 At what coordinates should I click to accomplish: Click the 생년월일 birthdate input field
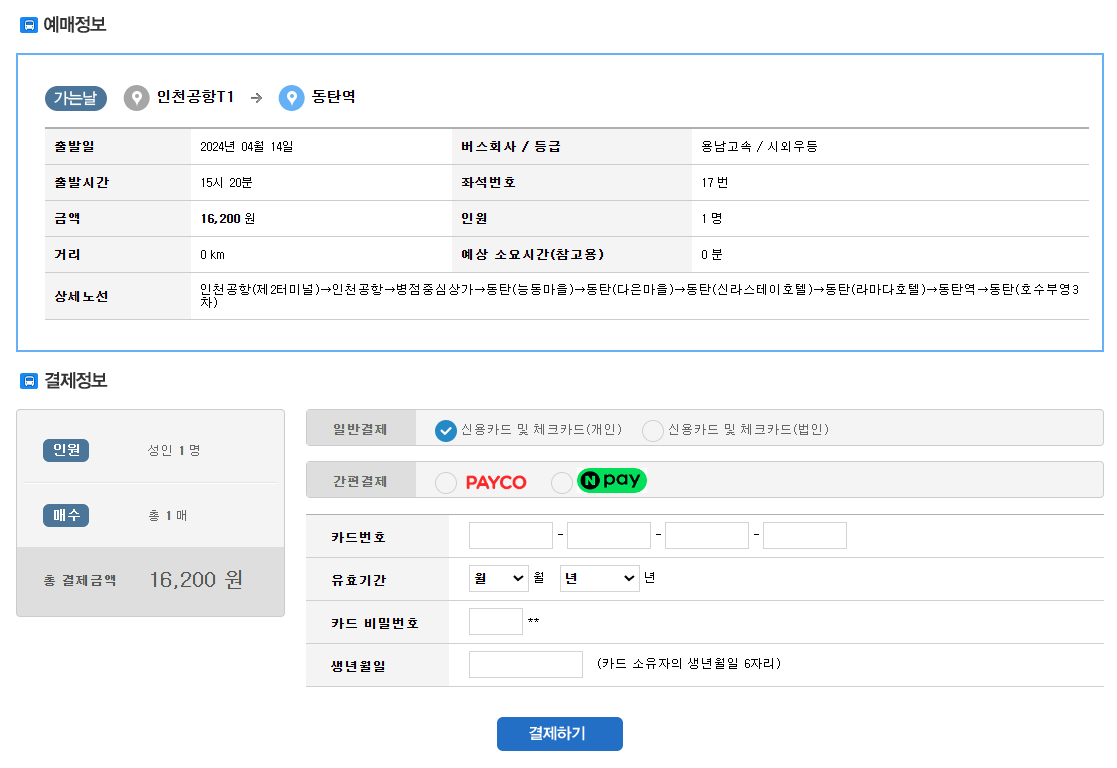point(525,663)
